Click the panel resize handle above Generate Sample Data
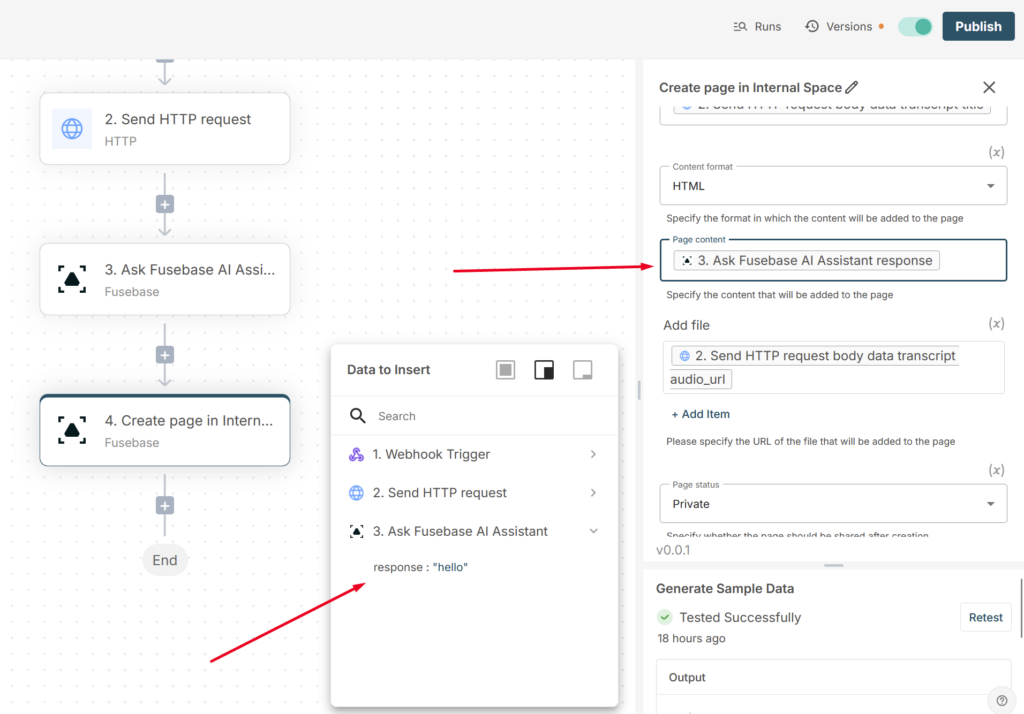This screenshot has height=714, width=1024. click(833, 565)
